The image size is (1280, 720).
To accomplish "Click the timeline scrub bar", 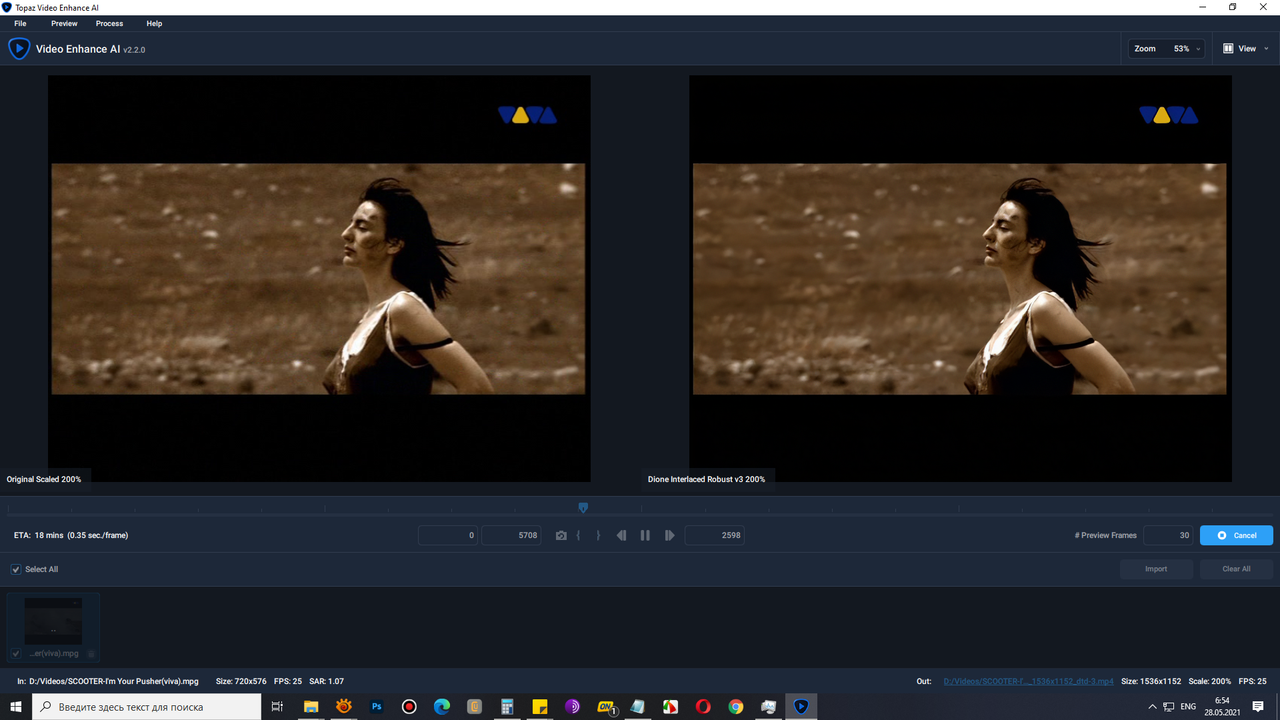I will click(640, 509).
